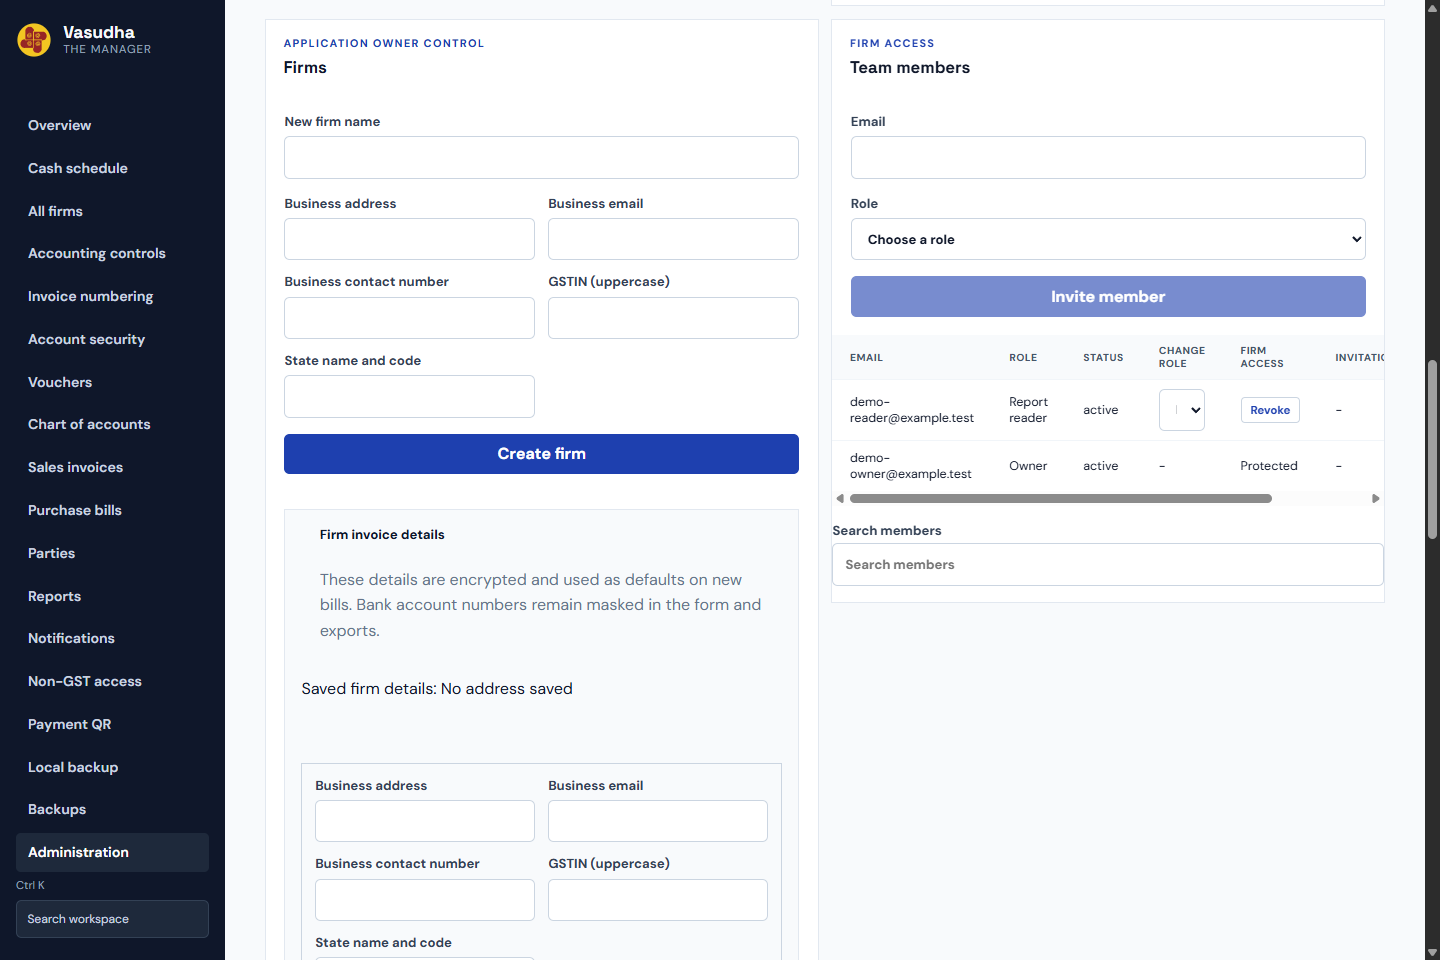Viewport: 1440px width, 960px height.
Task: Focus Business address in Firm invoice details
Action: tap(425, 821)
